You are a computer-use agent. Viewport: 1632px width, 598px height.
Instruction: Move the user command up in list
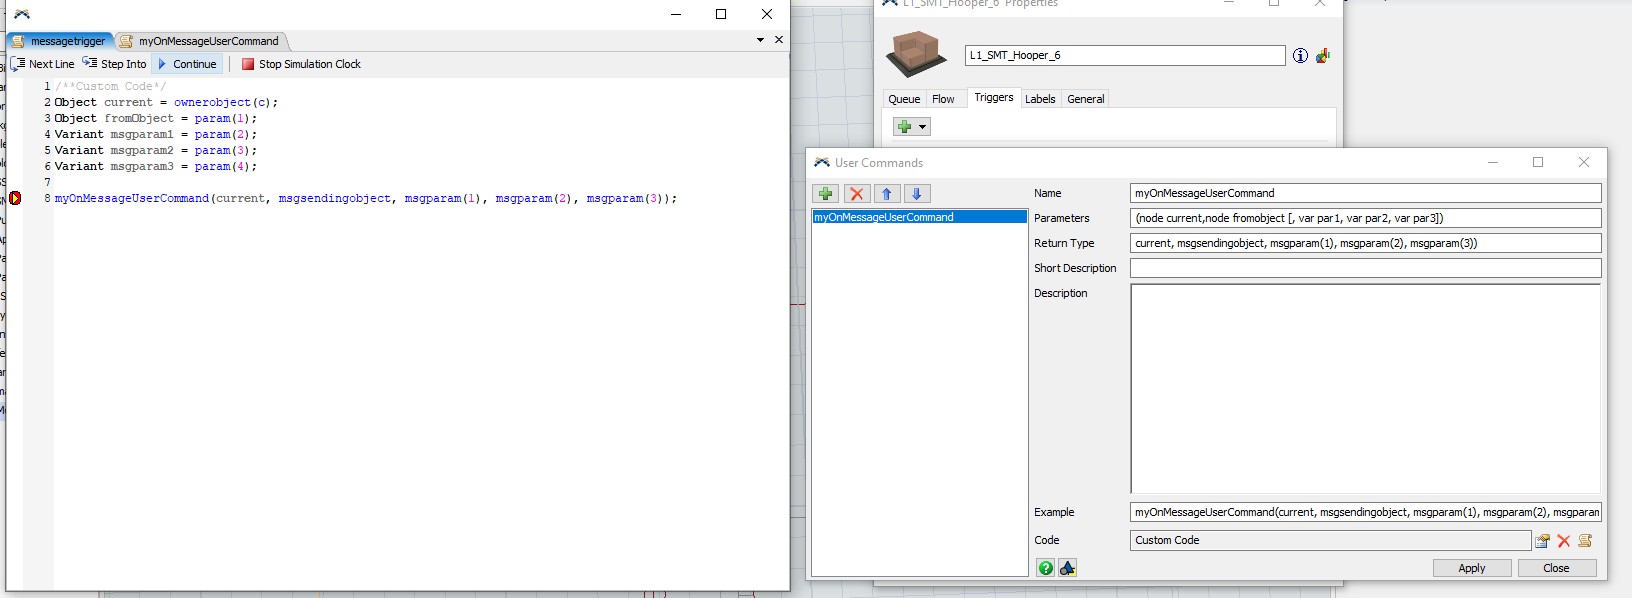[887, 194]
